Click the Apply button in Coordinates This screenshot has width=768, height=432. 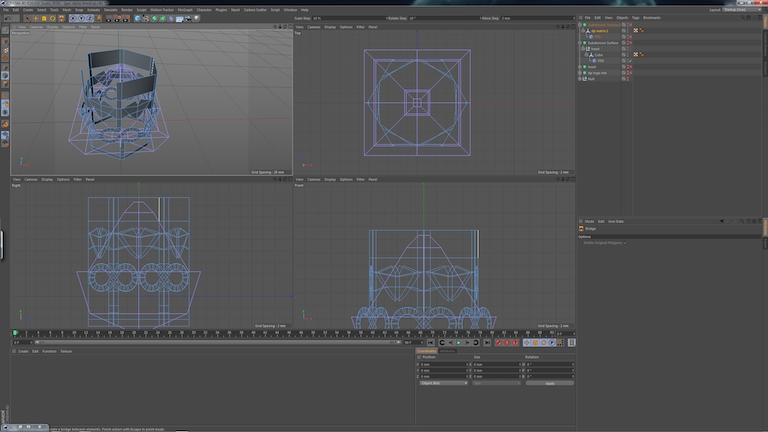pyautogui.click(x=550, y=383)
